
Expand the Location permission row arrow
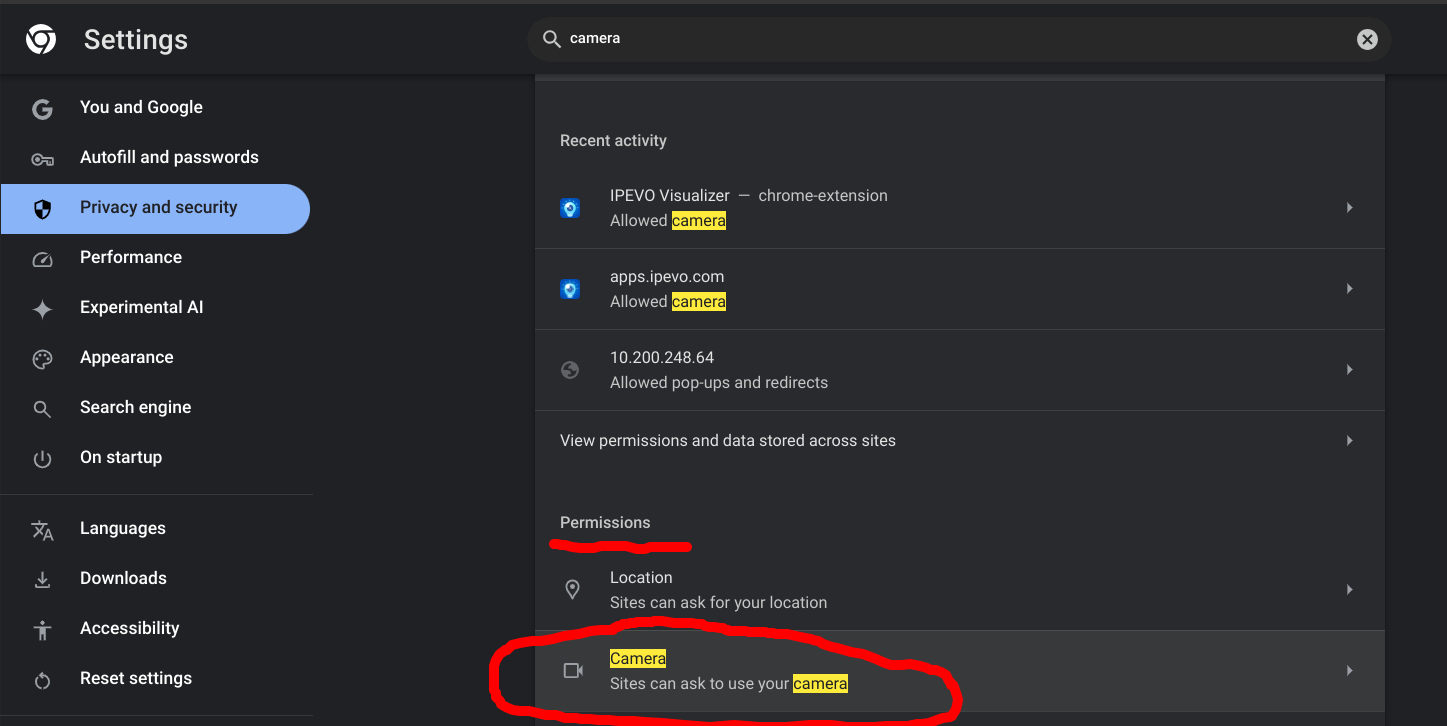[x=1349, y=590]
